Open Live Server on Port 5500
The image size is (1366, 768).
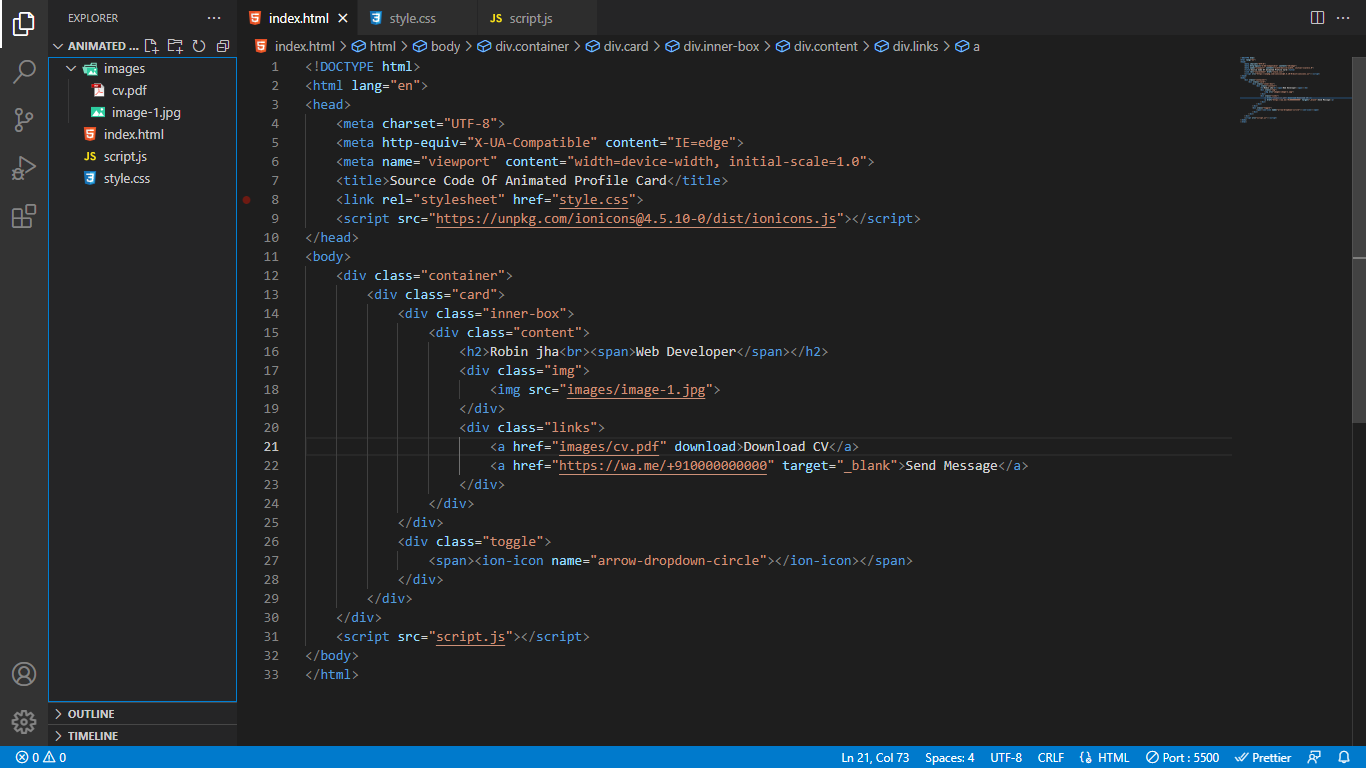(1182, 757)
